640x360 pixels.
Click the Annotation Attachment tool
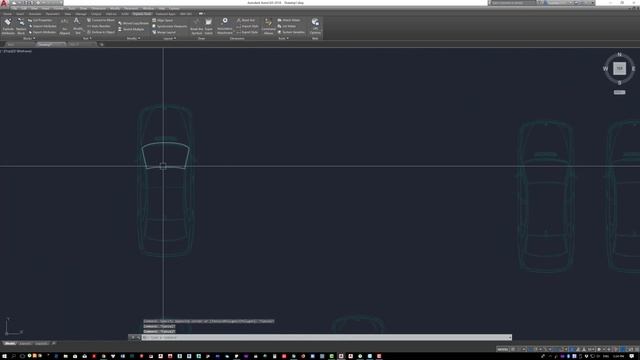tap(224, 26)
